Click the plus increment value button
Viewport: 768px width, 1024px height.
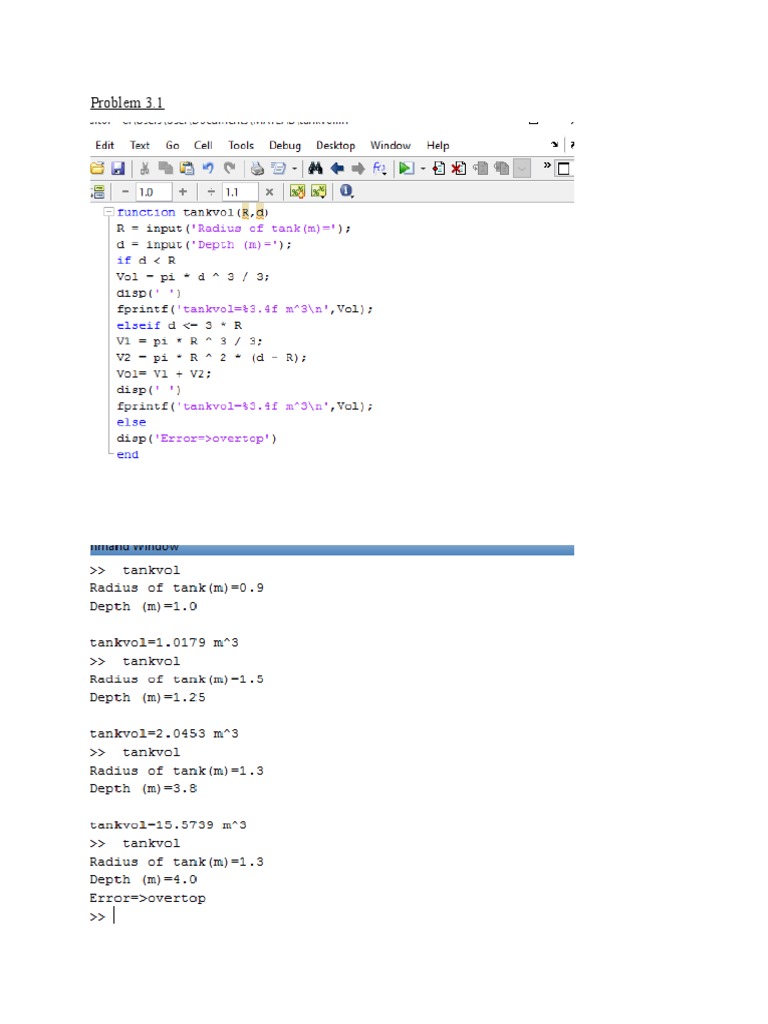(x=184, y=191)
